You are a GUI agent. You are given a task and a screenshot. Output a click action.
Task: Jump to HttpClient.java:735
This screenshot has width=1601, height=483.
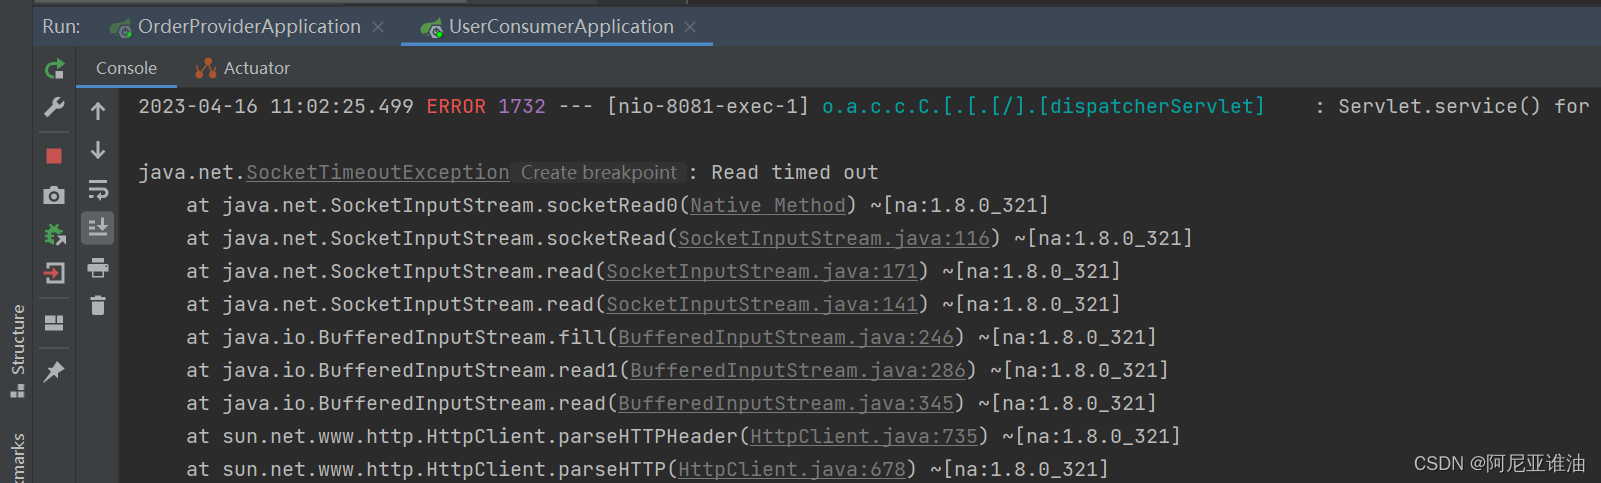(864, 436)
